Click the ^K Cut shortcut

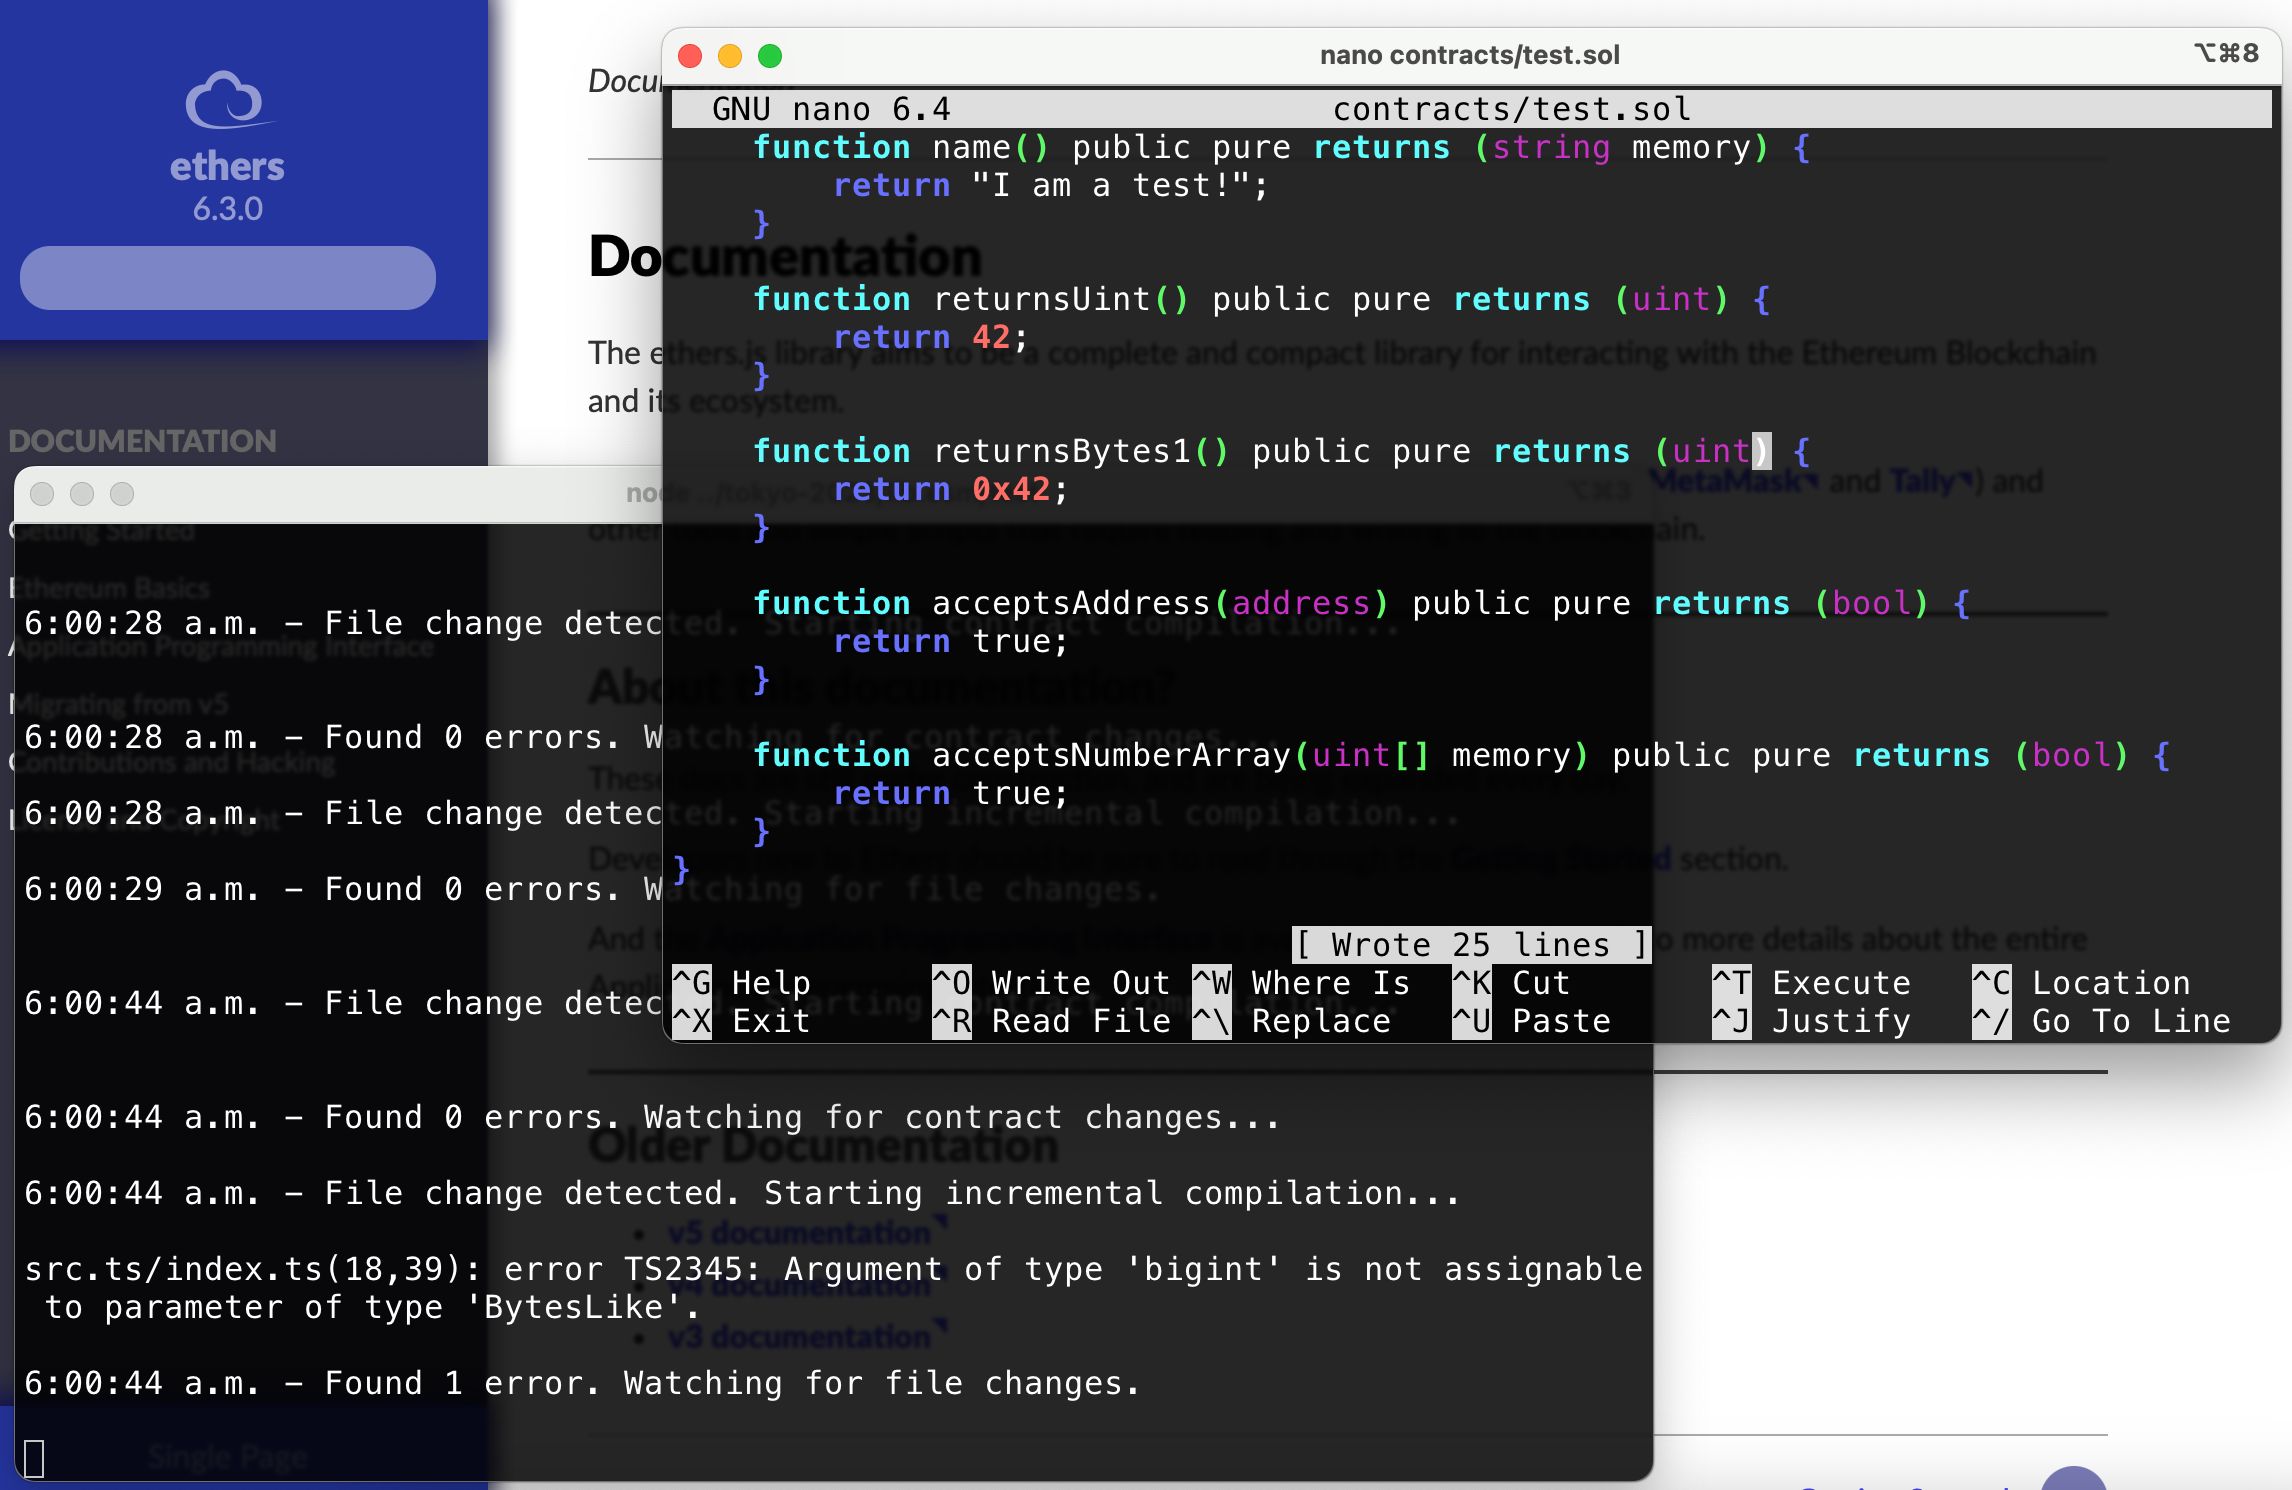[1511, 983]
